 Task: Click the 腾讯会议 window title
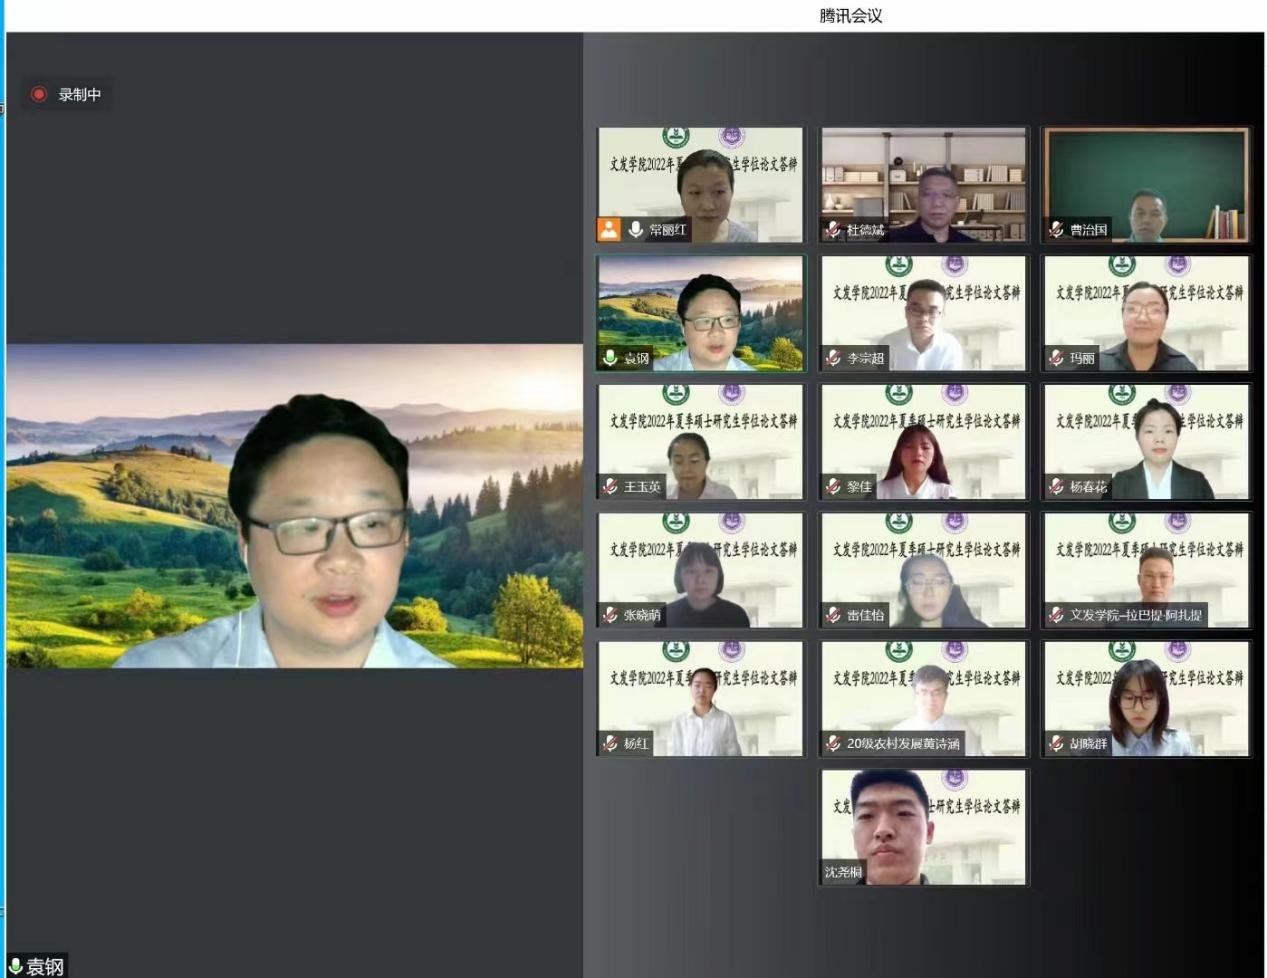(x=850, y=15)
